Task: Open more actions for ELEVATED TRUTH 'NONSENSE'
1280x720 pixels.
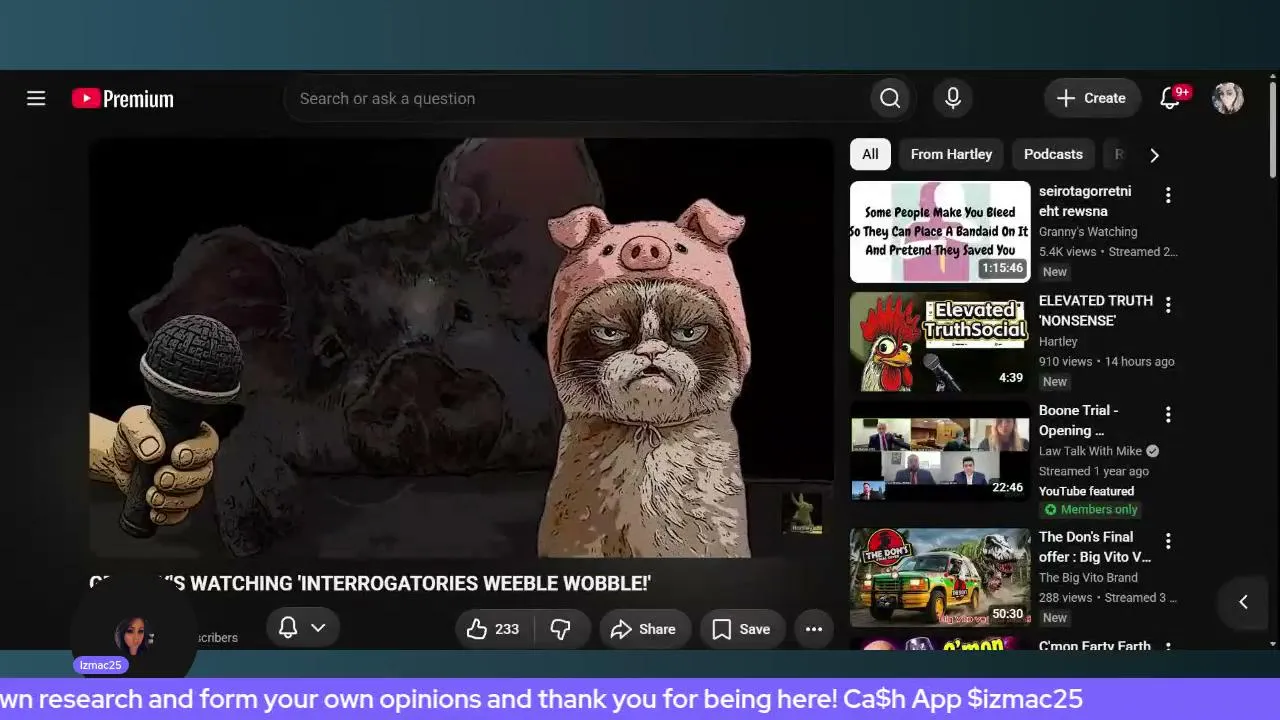Action: click(1167, 305)
